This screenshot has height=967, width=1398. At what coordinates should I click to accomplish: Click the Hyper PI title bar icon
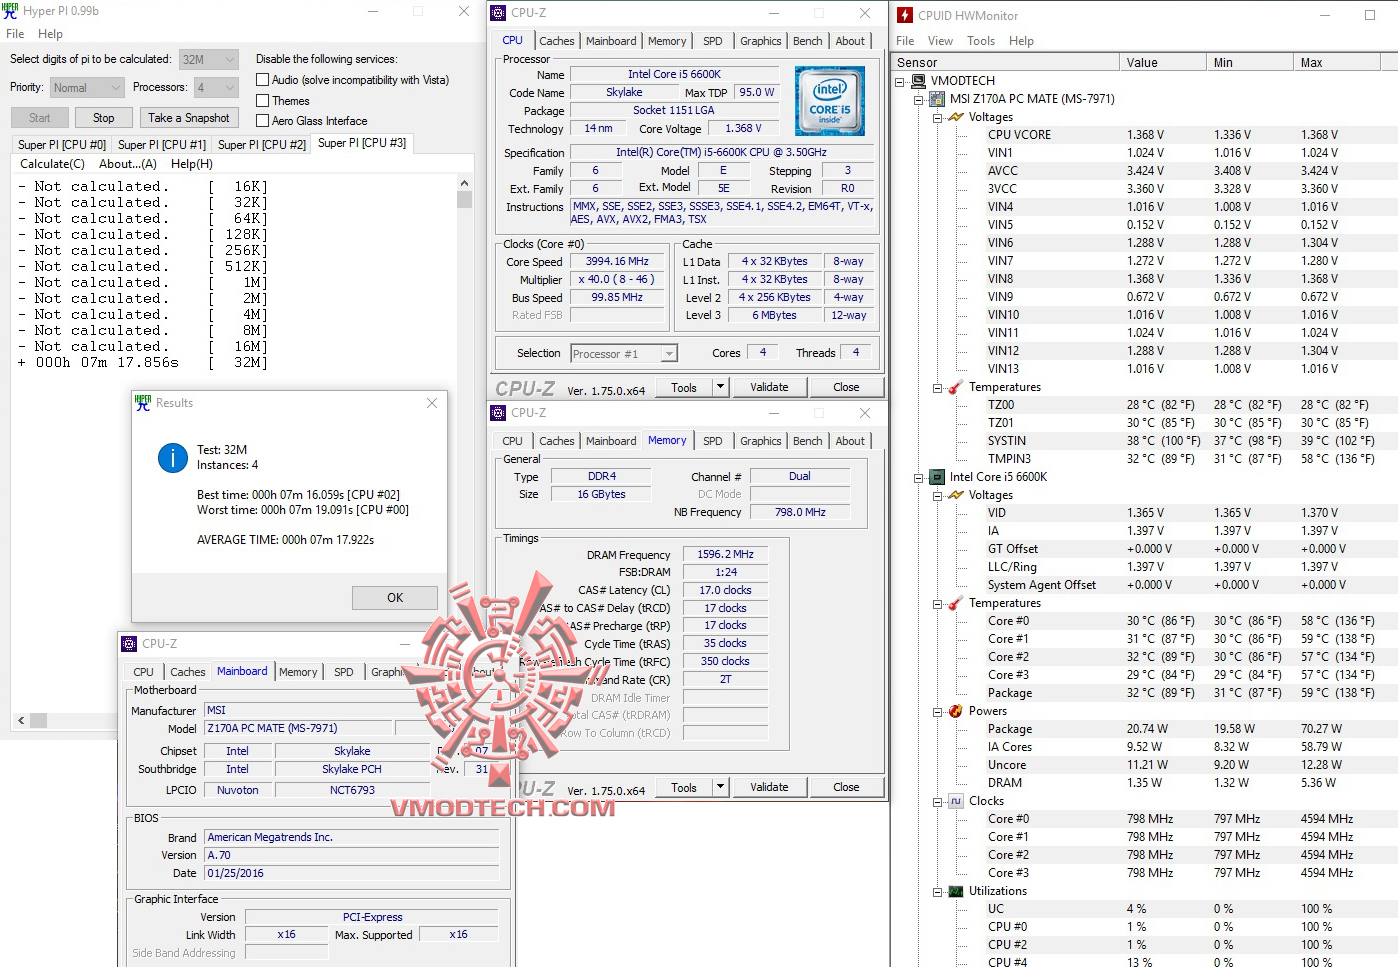pyautogui.click(x=11, y=11)
